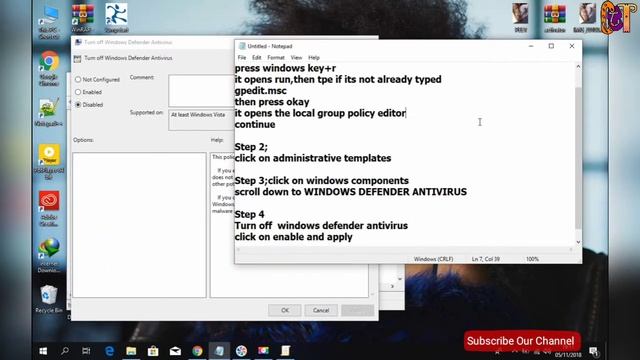Click Notepad vertical scrollbar down arrow
Viewport: 640px width, 360px height.
(x=578, y=242)
